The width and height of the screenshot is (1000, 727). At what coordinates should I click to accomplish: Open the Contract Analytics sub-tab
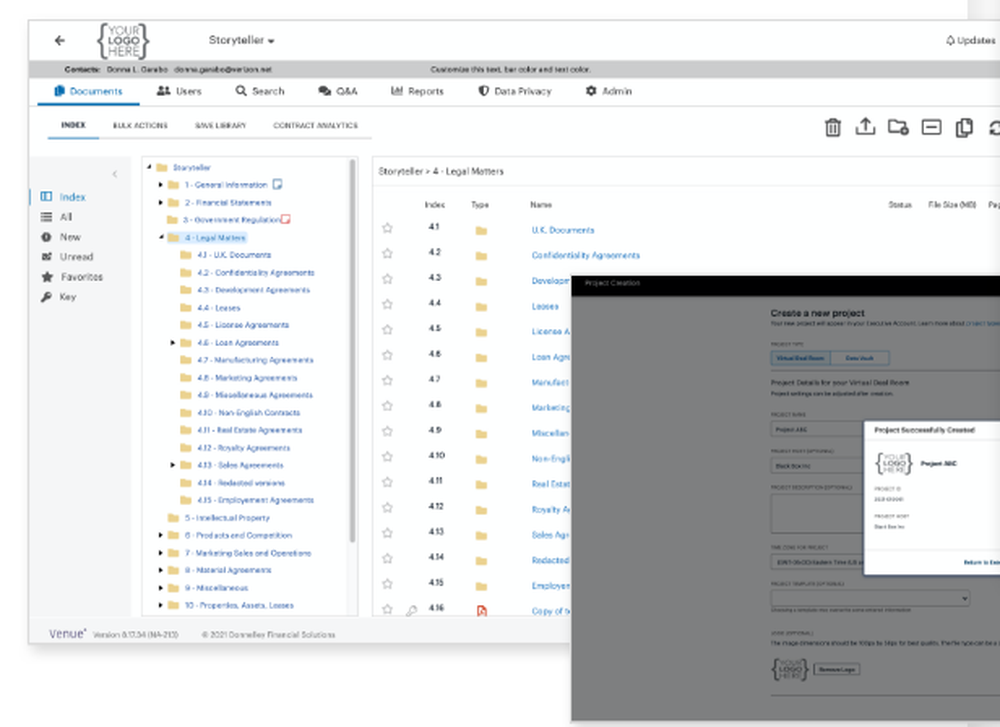point(315,126)
